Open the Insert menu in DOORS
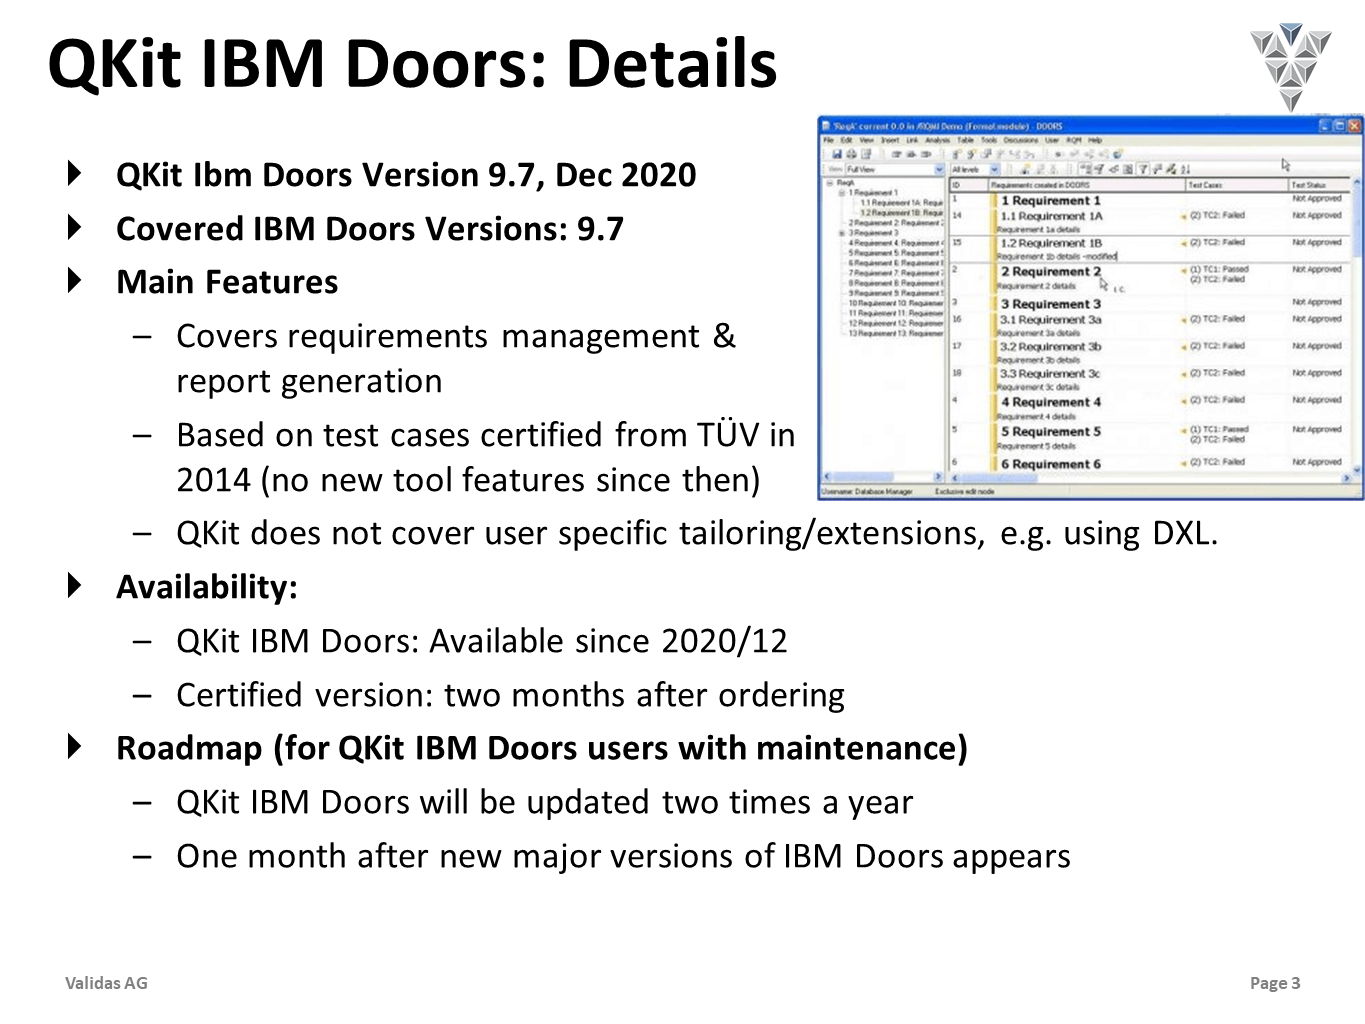This screenshot has width=1365, height=1024. [x=890, y=140]
